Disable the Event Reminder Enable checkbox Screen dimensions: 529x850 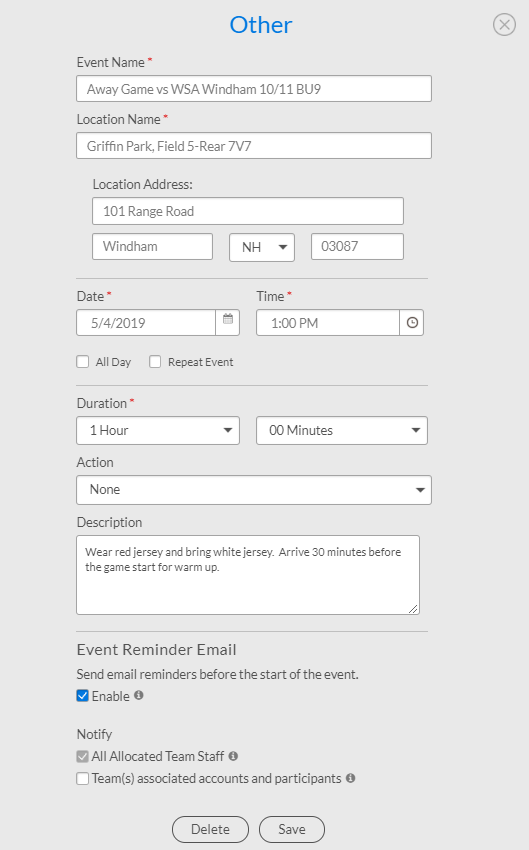[82, 696]
